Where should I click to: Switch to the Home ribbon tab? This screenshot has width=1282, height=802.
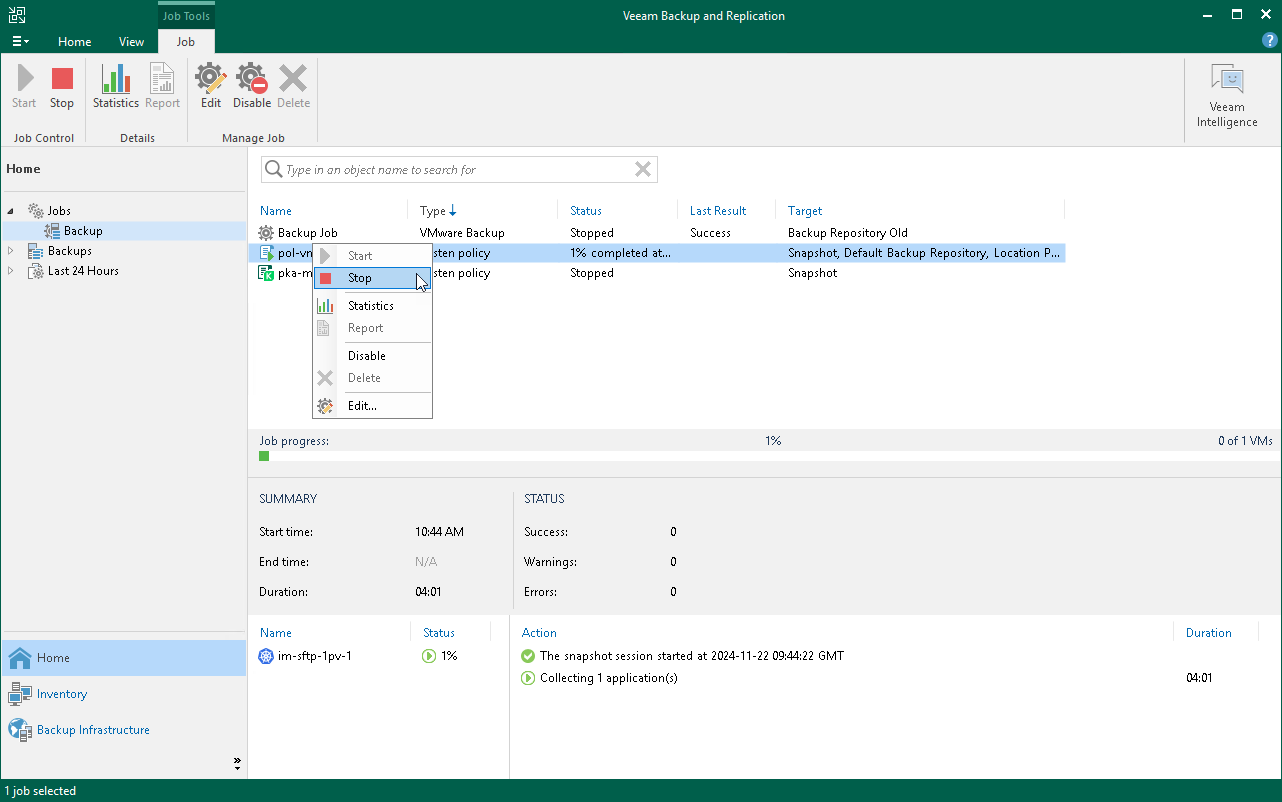pyautogui.click(x=75, y=42)
